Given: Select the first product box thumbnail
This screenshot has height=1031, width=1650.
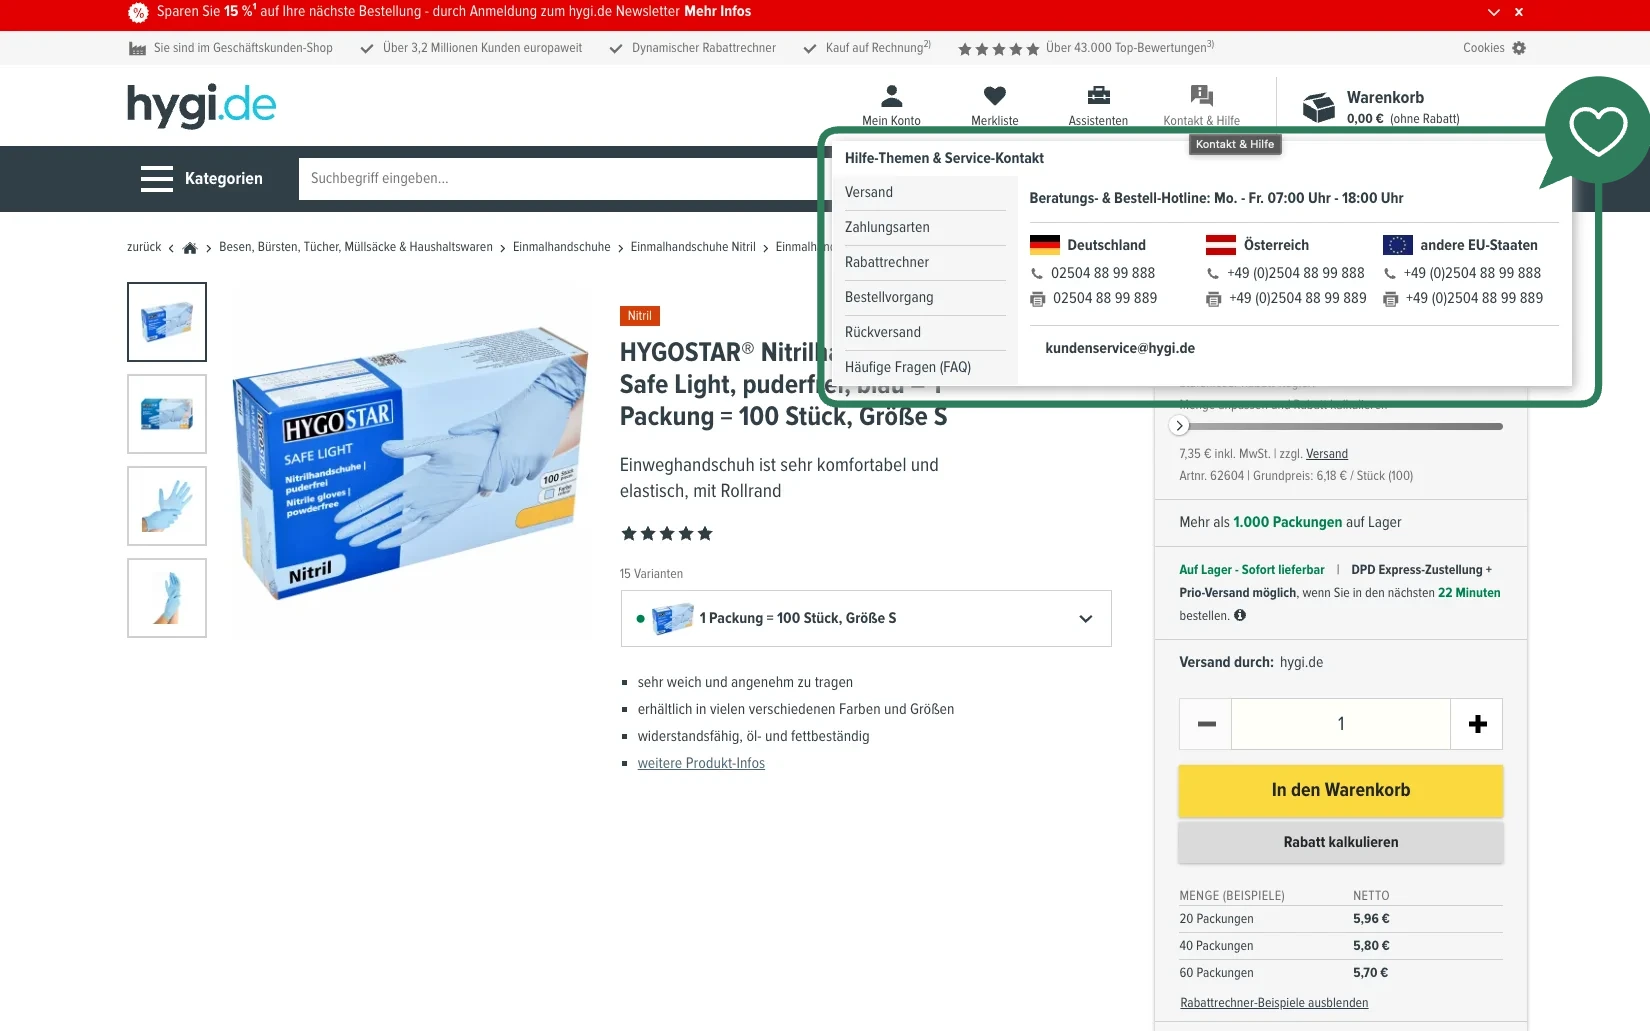Looking at the screenshot, I should pyautogui.click(x=167, y=322).
